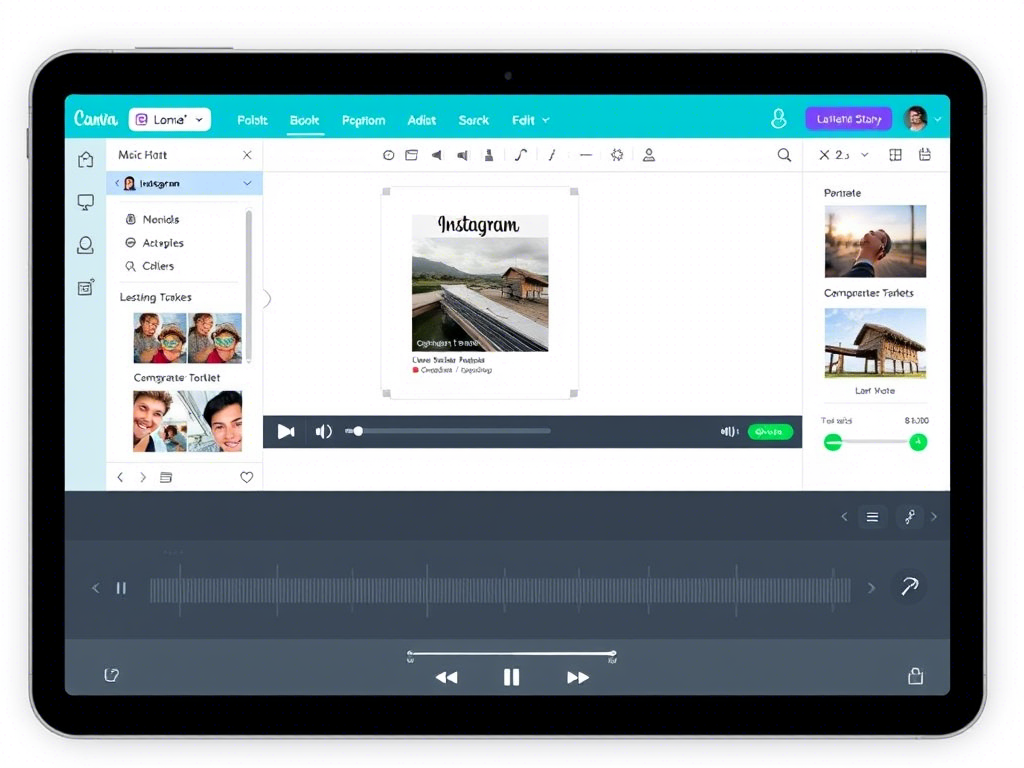Open the Sarck menu
Viewport: 1024px width, 768px height.
[473, 120]
